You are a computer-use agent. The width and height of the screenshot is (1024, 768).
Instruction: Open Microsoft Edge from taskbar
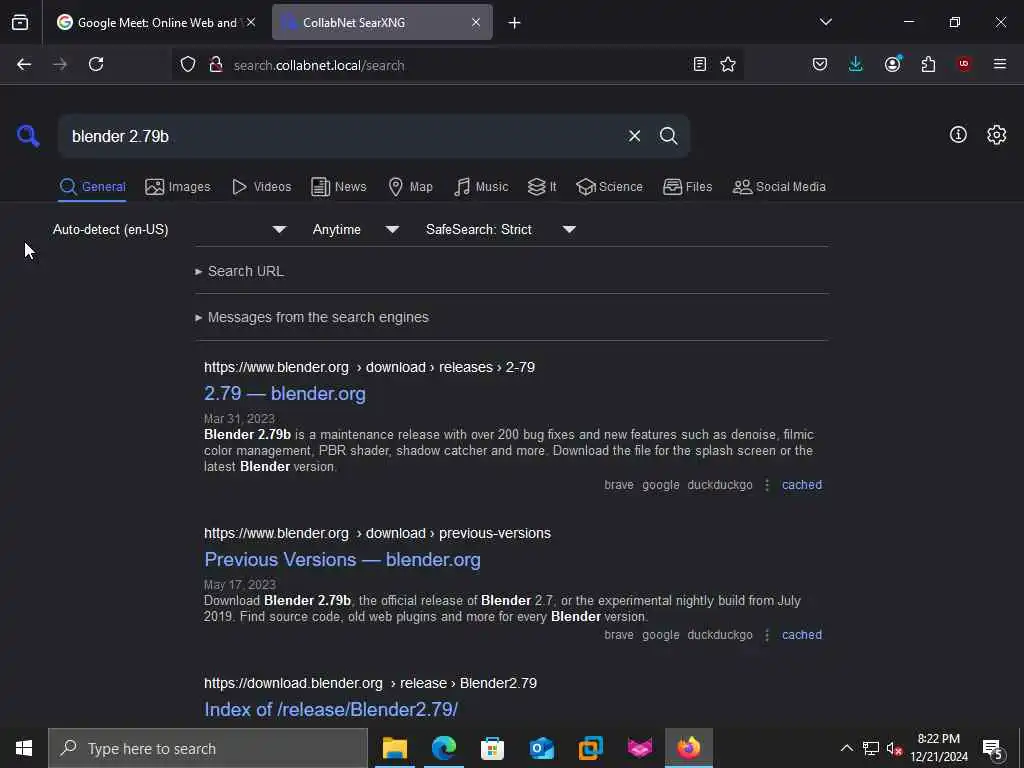pyautogui.click(x=443, y=748)
